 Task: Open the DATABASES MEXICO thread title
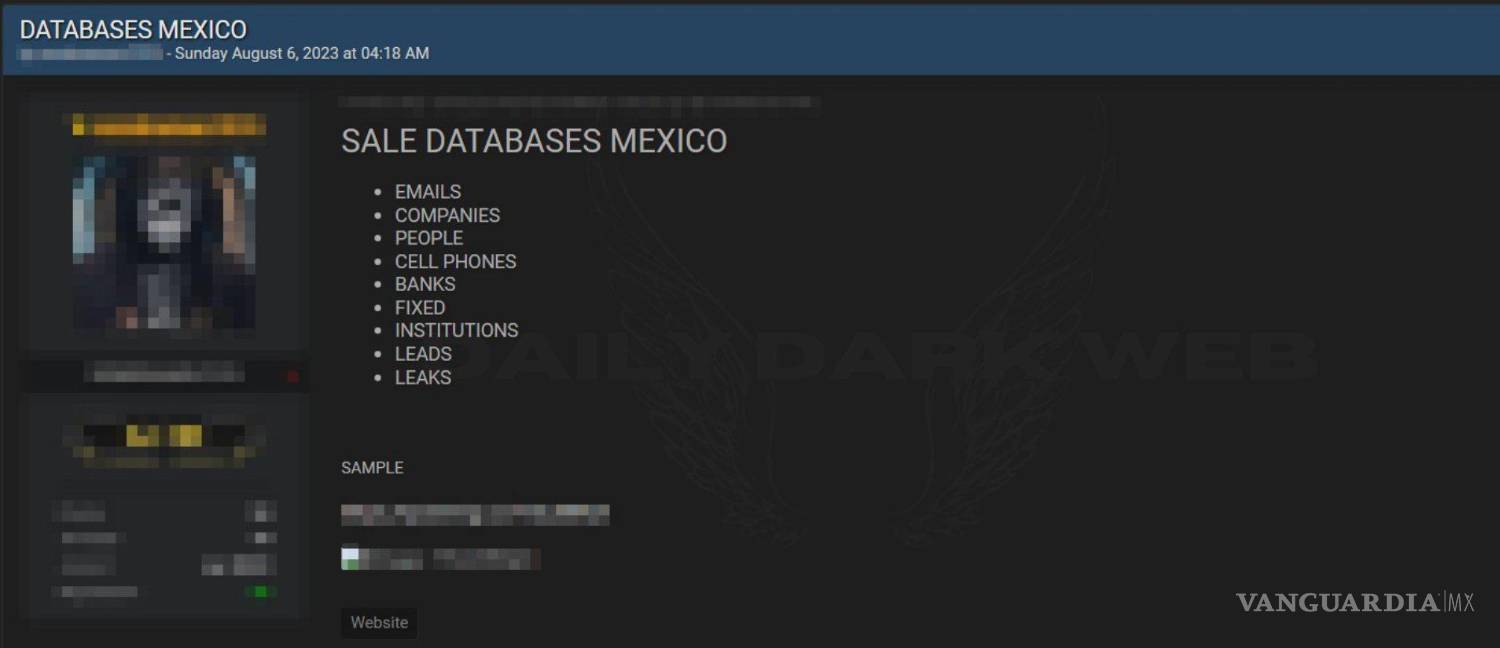(134, 30)
